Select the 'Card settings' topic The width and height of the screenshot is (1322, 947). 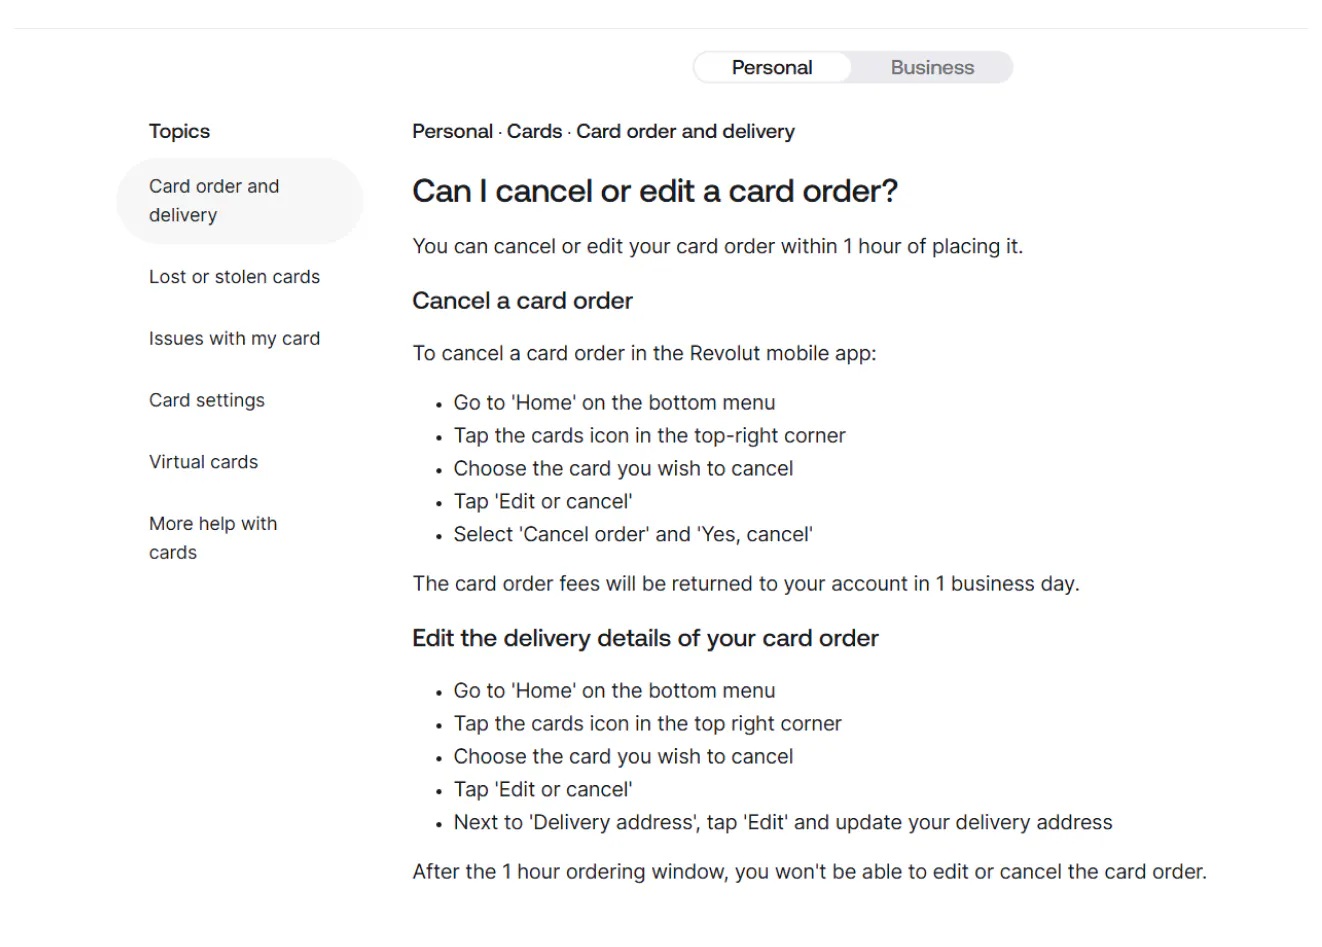[x=207, y=400]
